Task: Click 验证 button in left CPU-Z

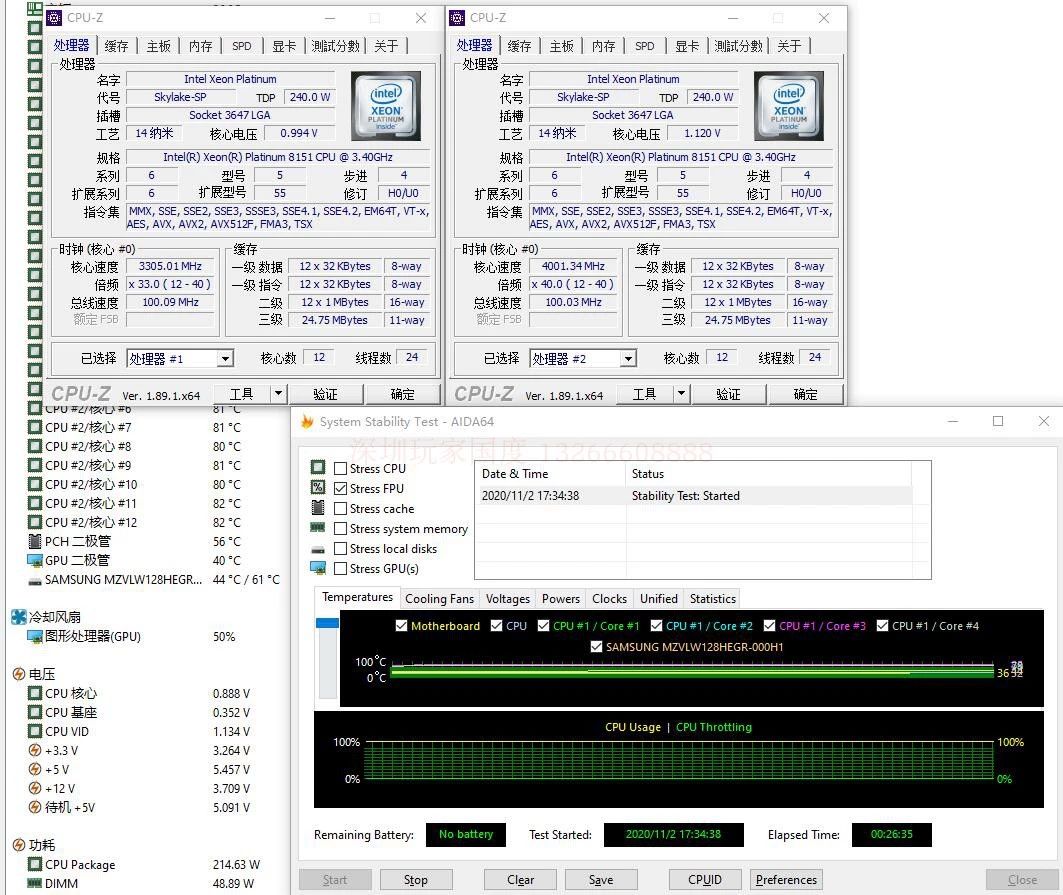Action: point(325,394)
